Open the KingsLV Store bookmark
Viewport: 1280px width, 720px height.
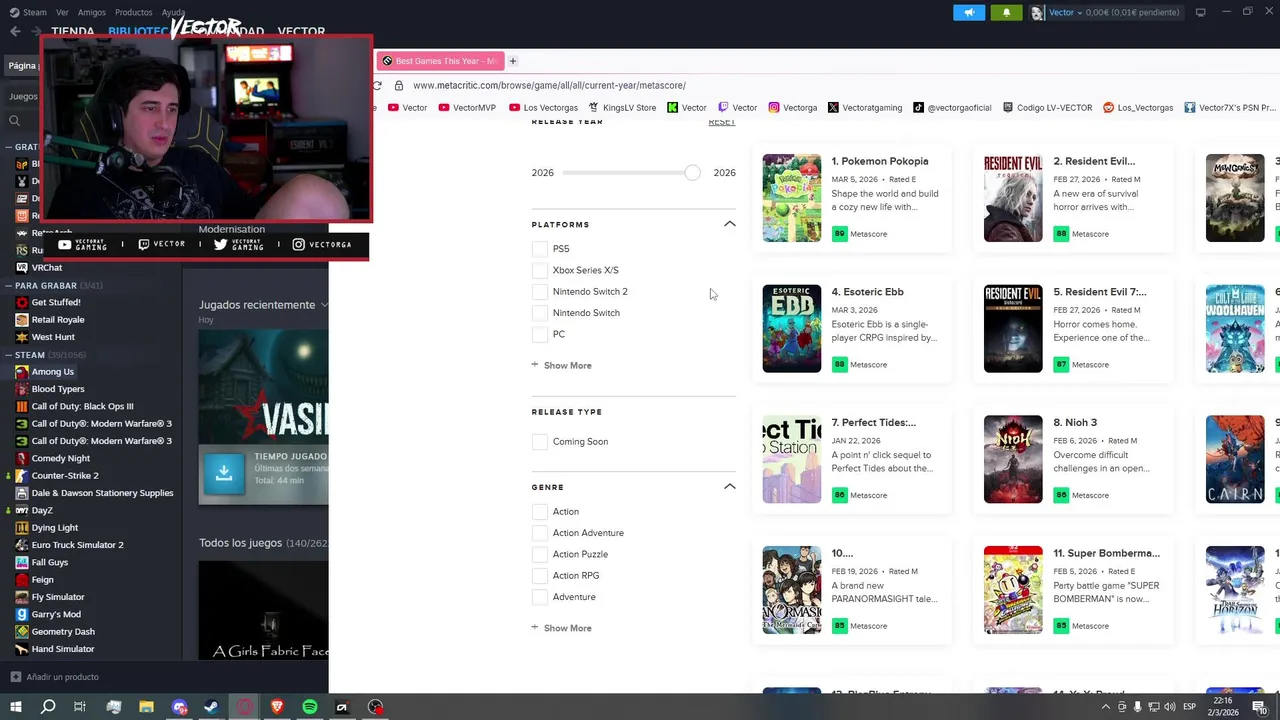tap(622, 107)
